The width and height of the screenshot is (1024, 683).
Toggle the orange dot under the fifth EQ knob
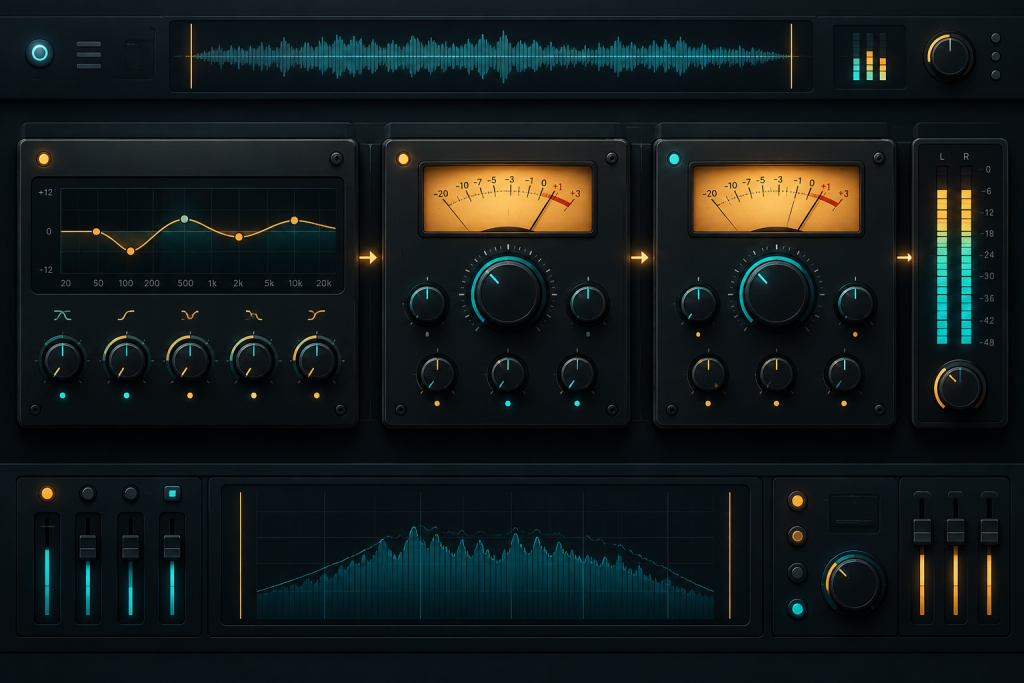click(316, 395)
